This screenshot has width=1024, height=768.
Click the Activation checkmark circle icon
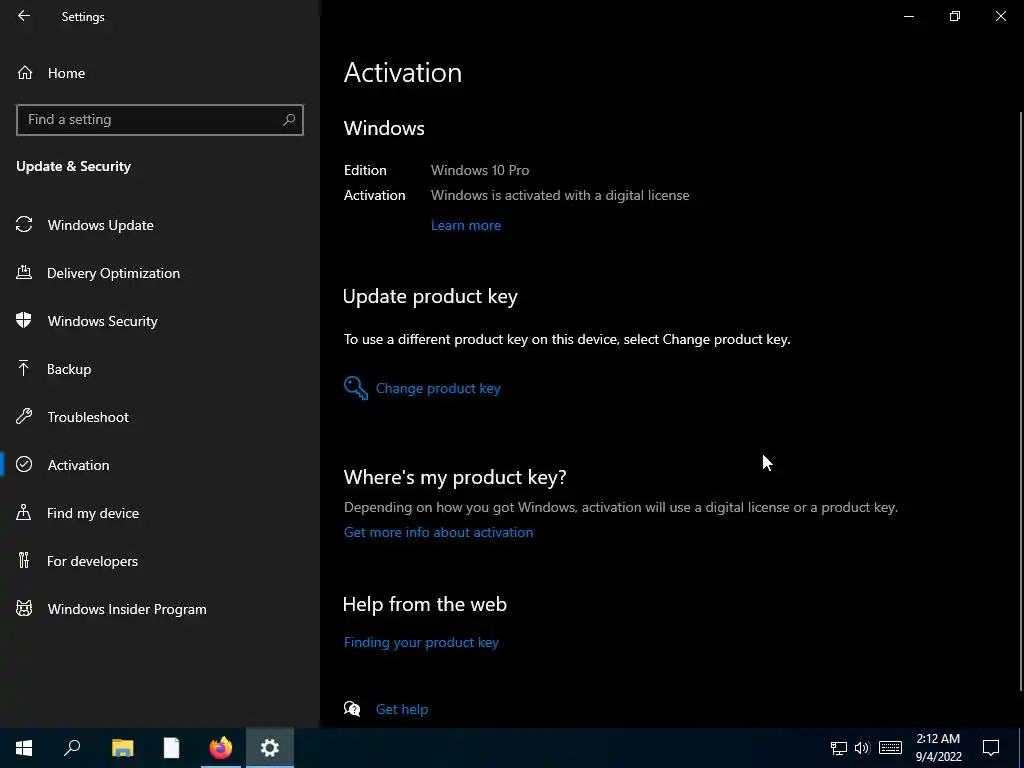[x=24, y=464]
